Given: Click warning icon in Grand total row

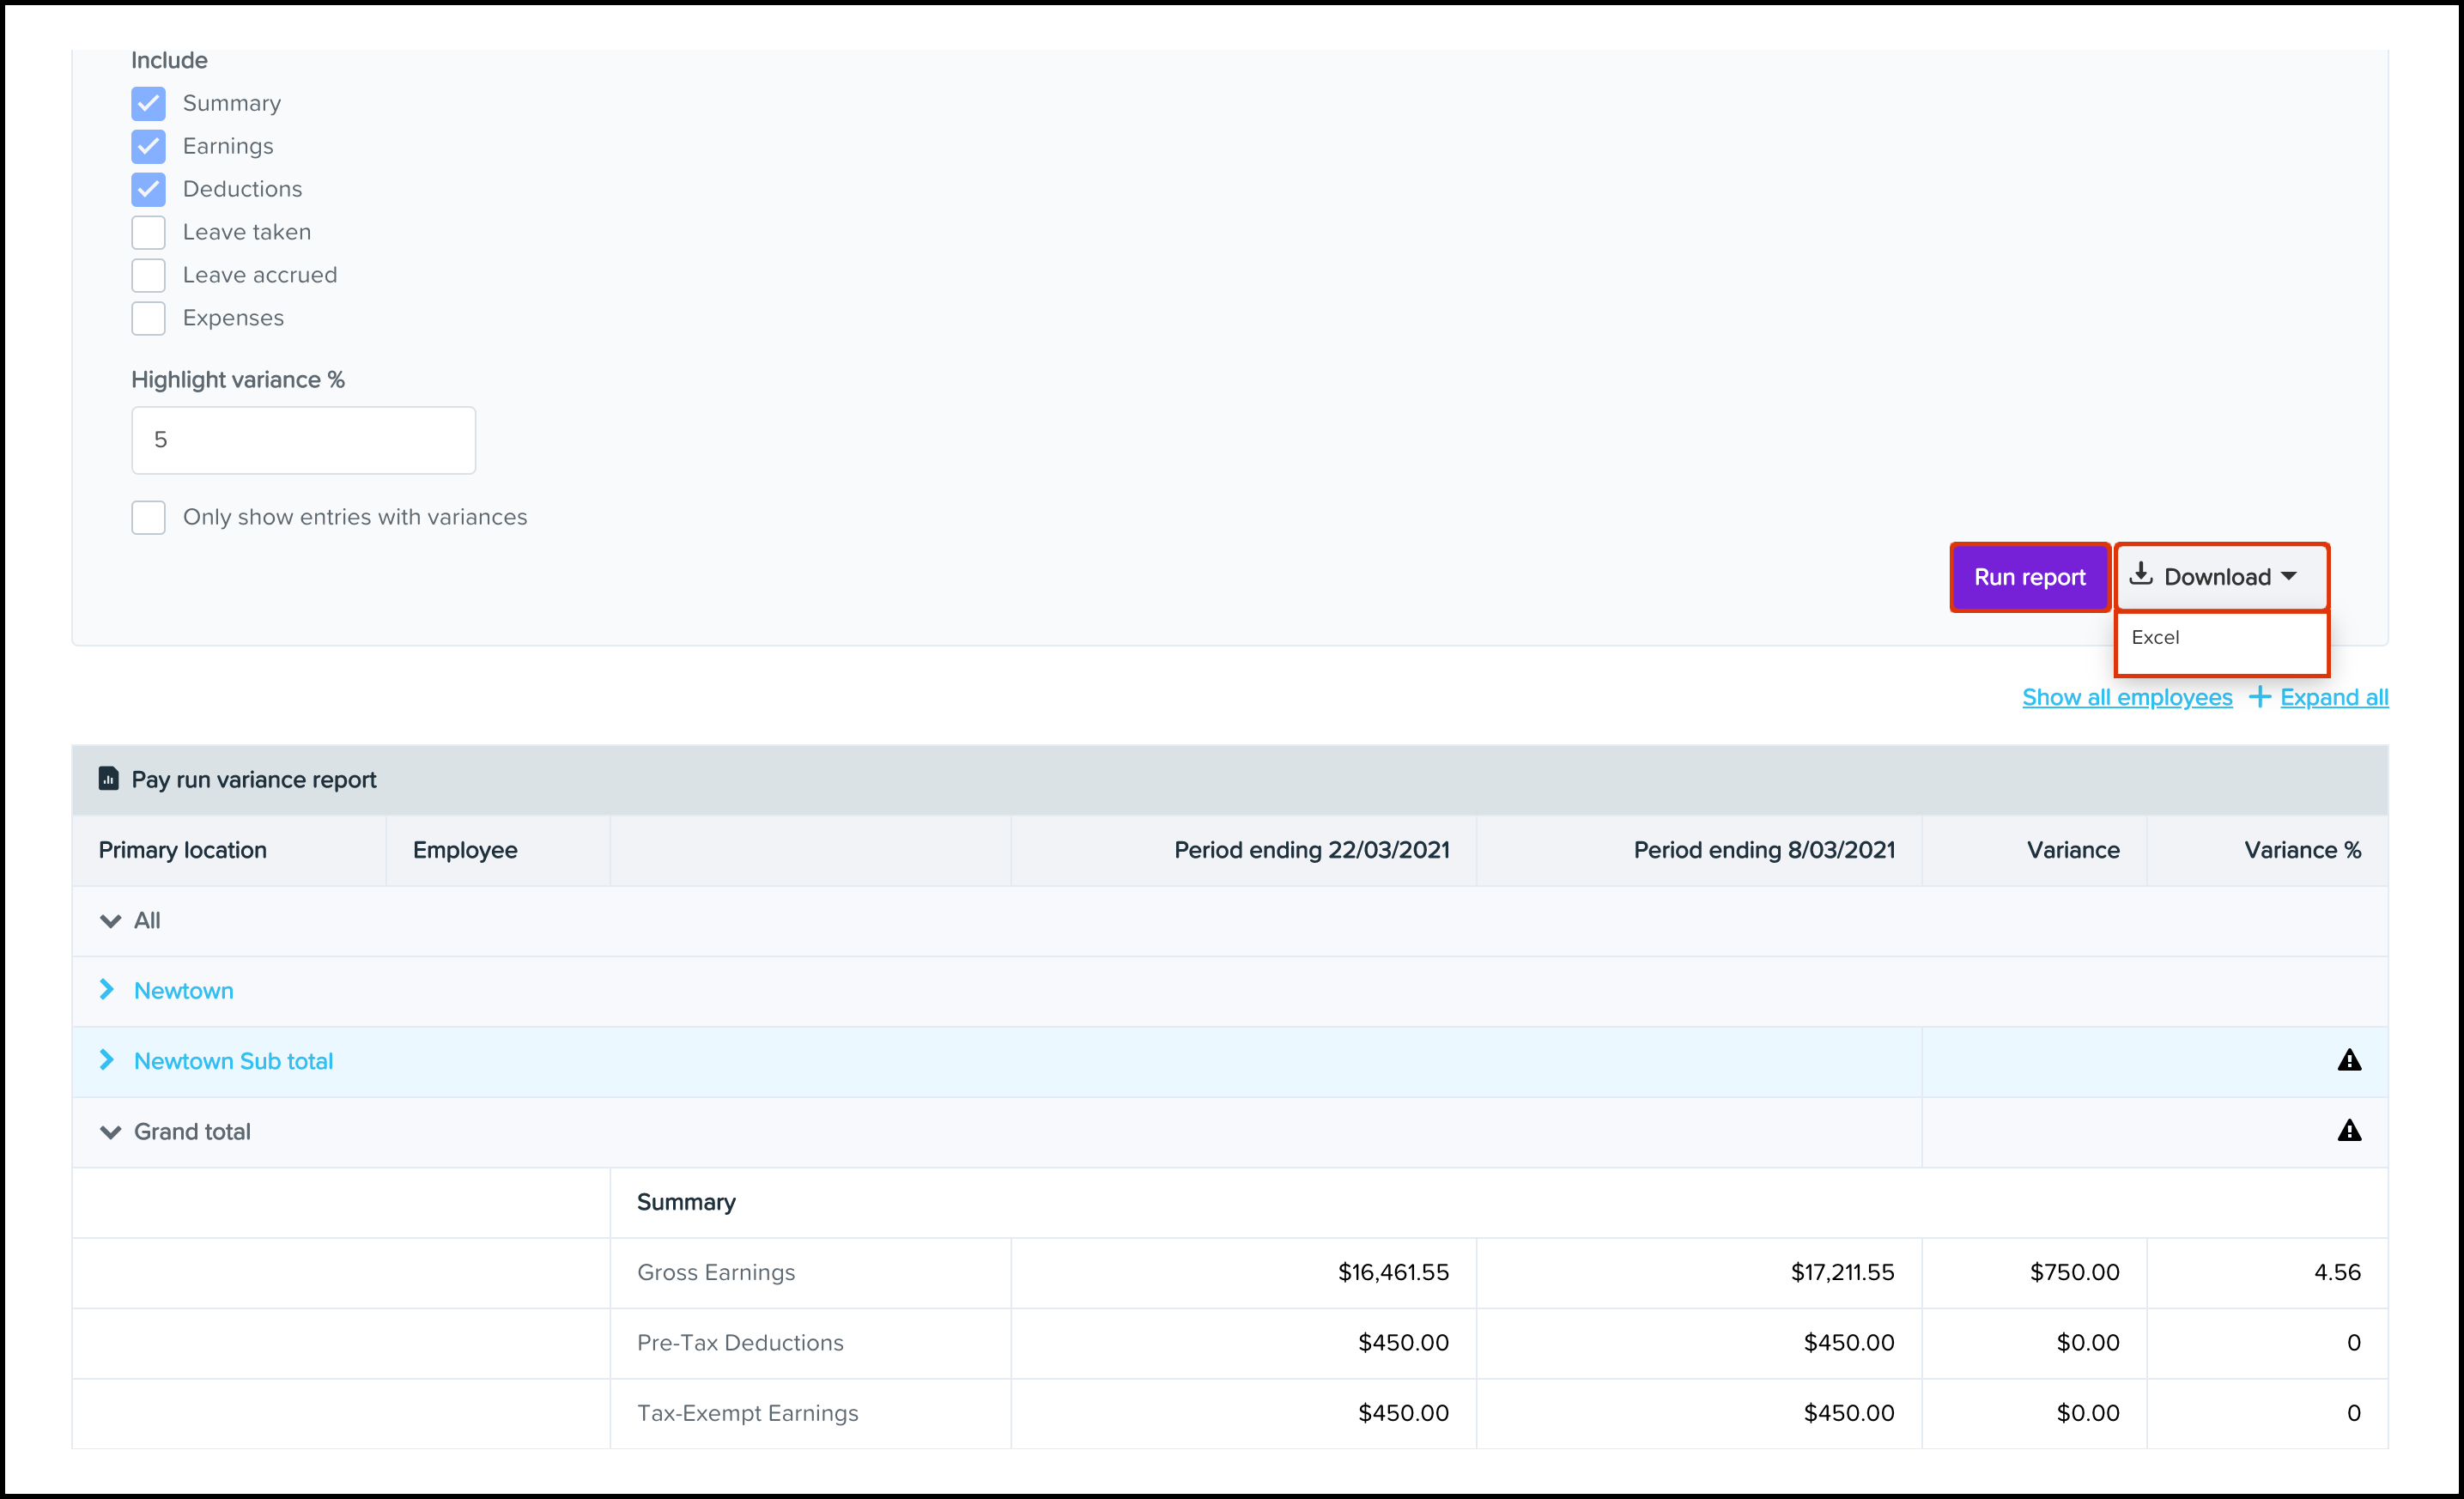Looking at the screenshot, I should pos(2349,1130).
